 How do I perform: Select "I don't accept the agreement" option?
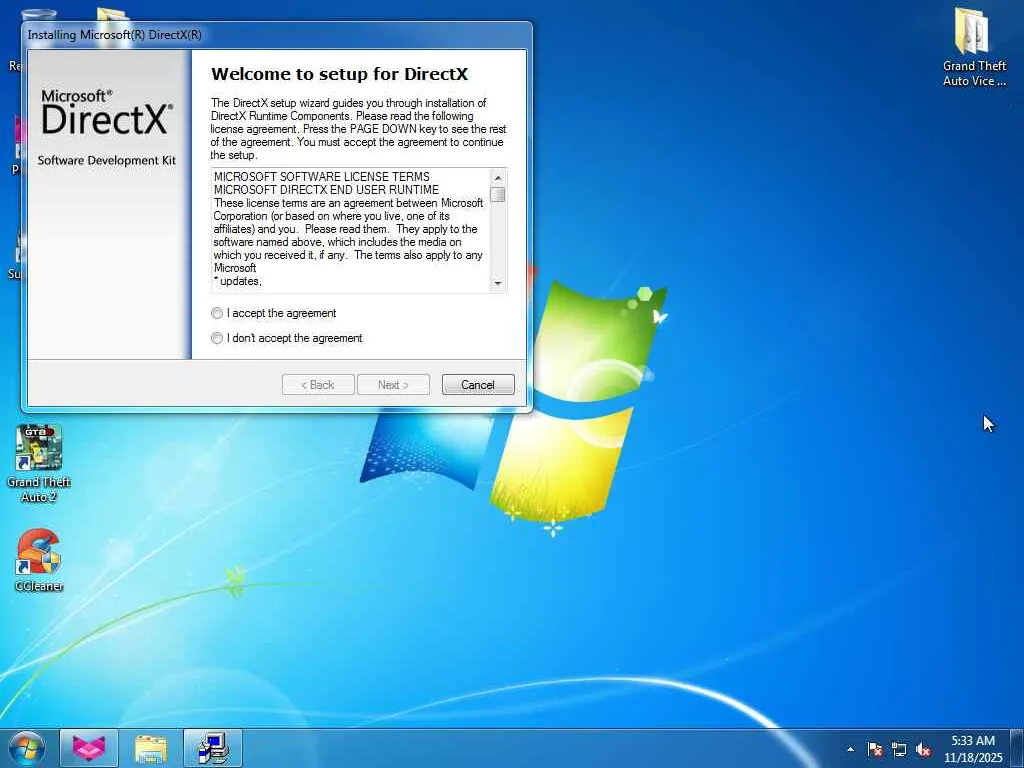(x=217, y=338)
